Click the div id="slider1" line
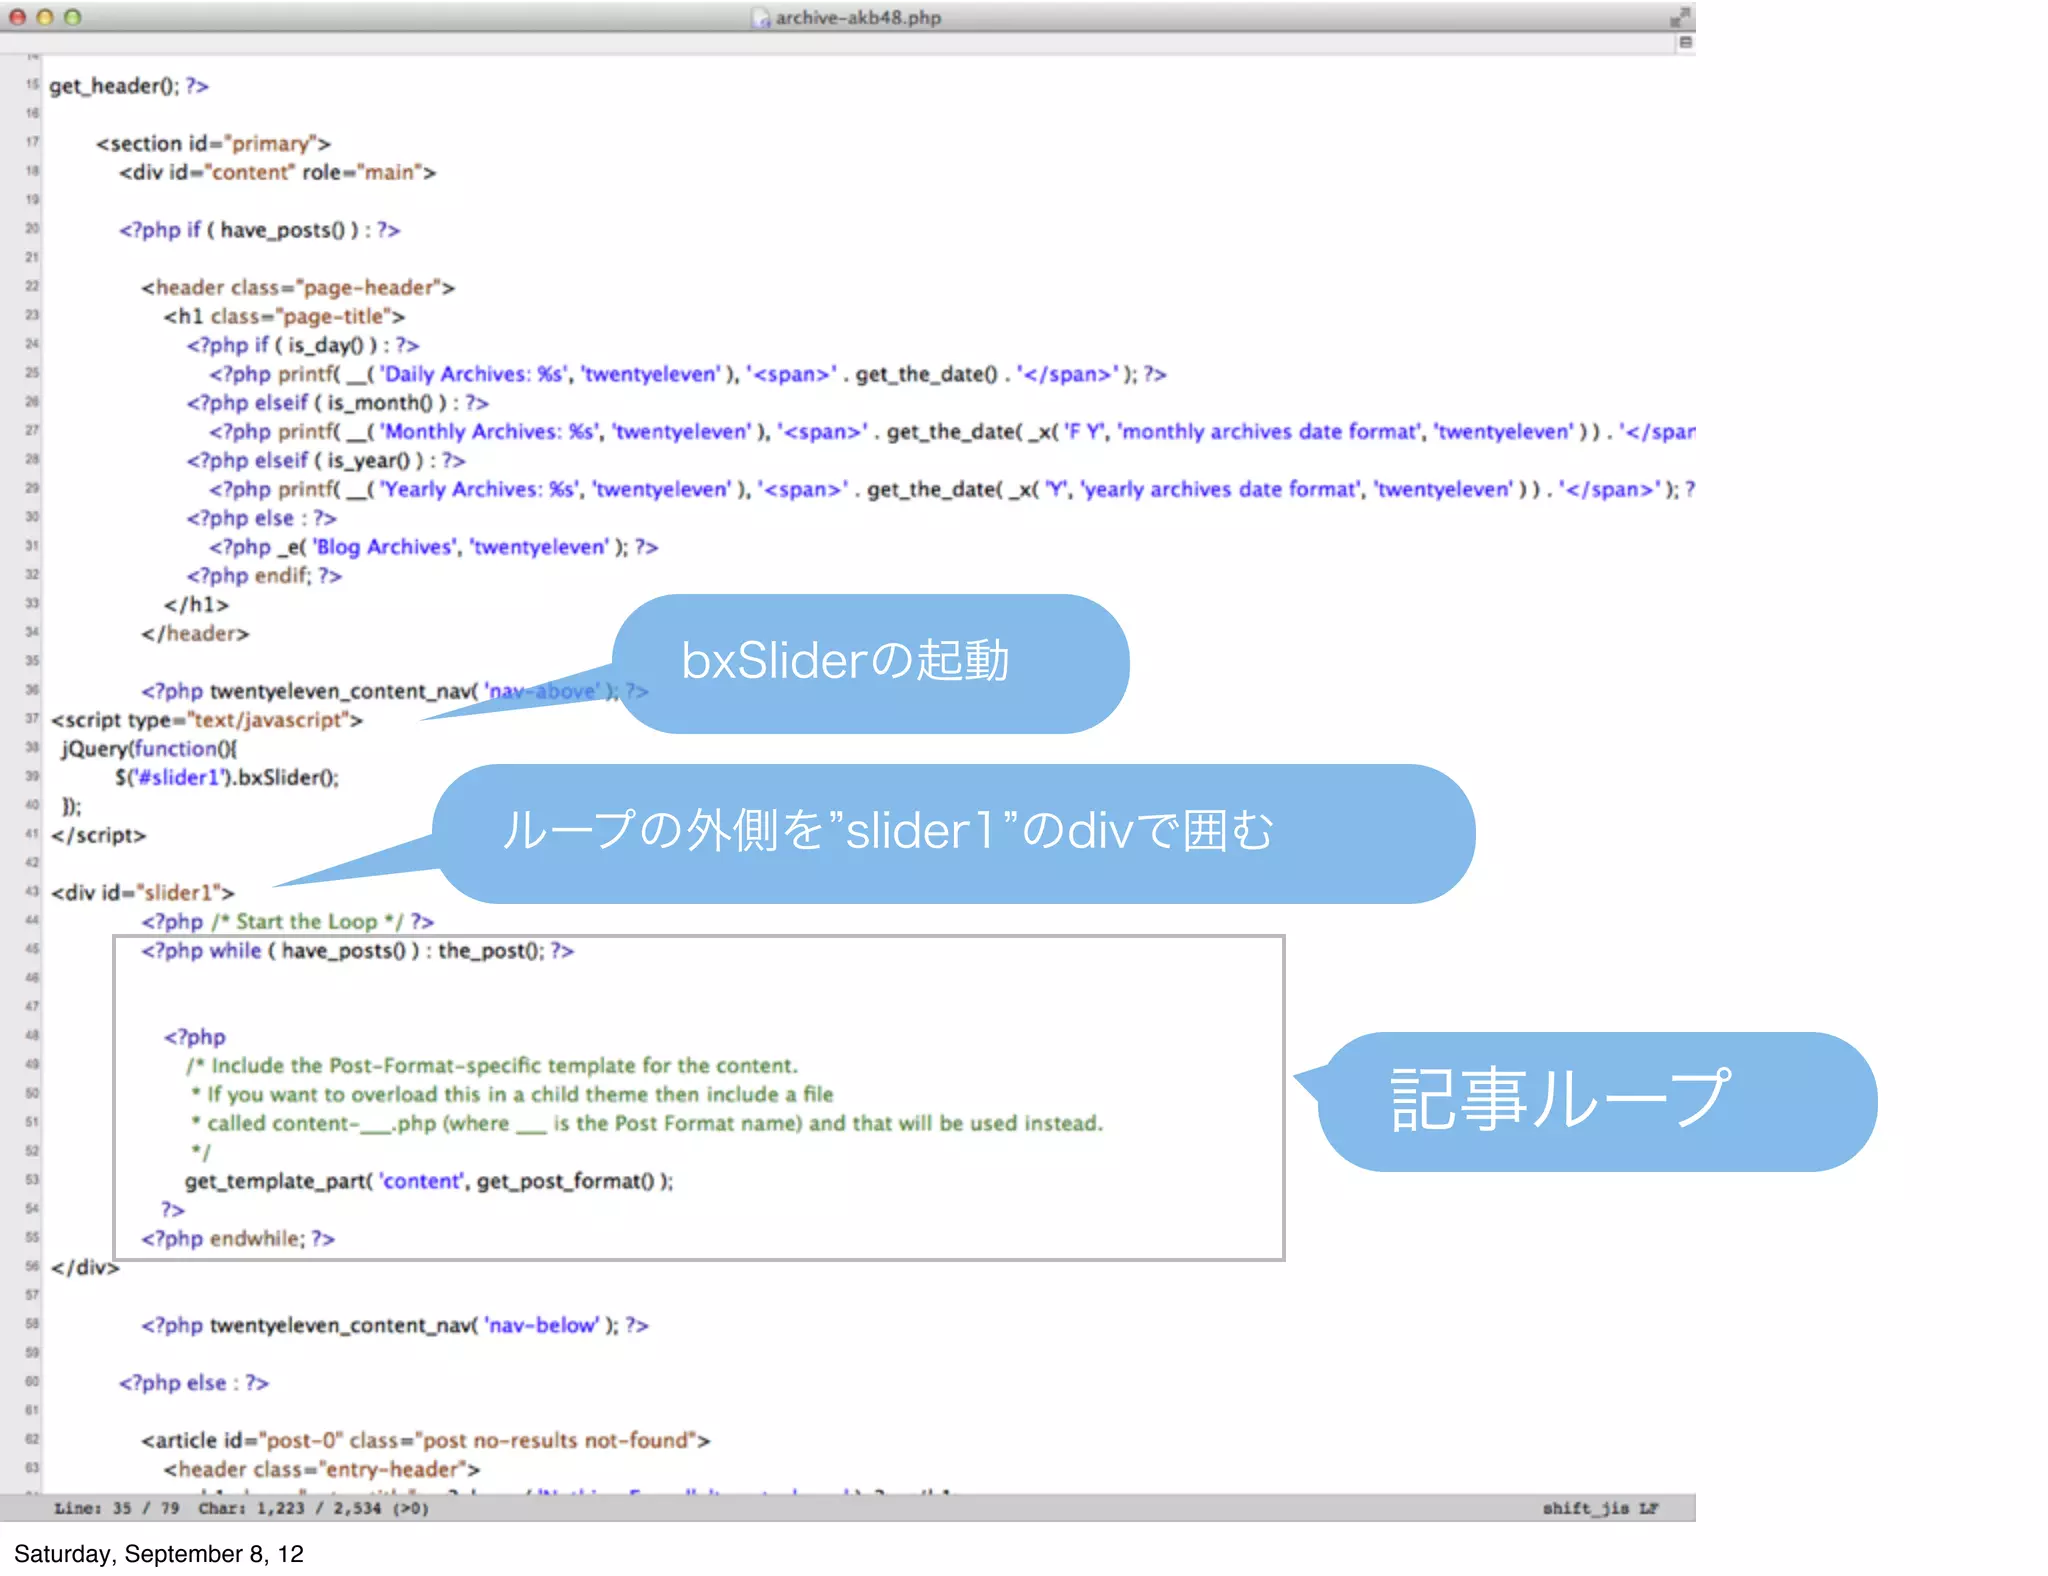 (x=142, y=893)
